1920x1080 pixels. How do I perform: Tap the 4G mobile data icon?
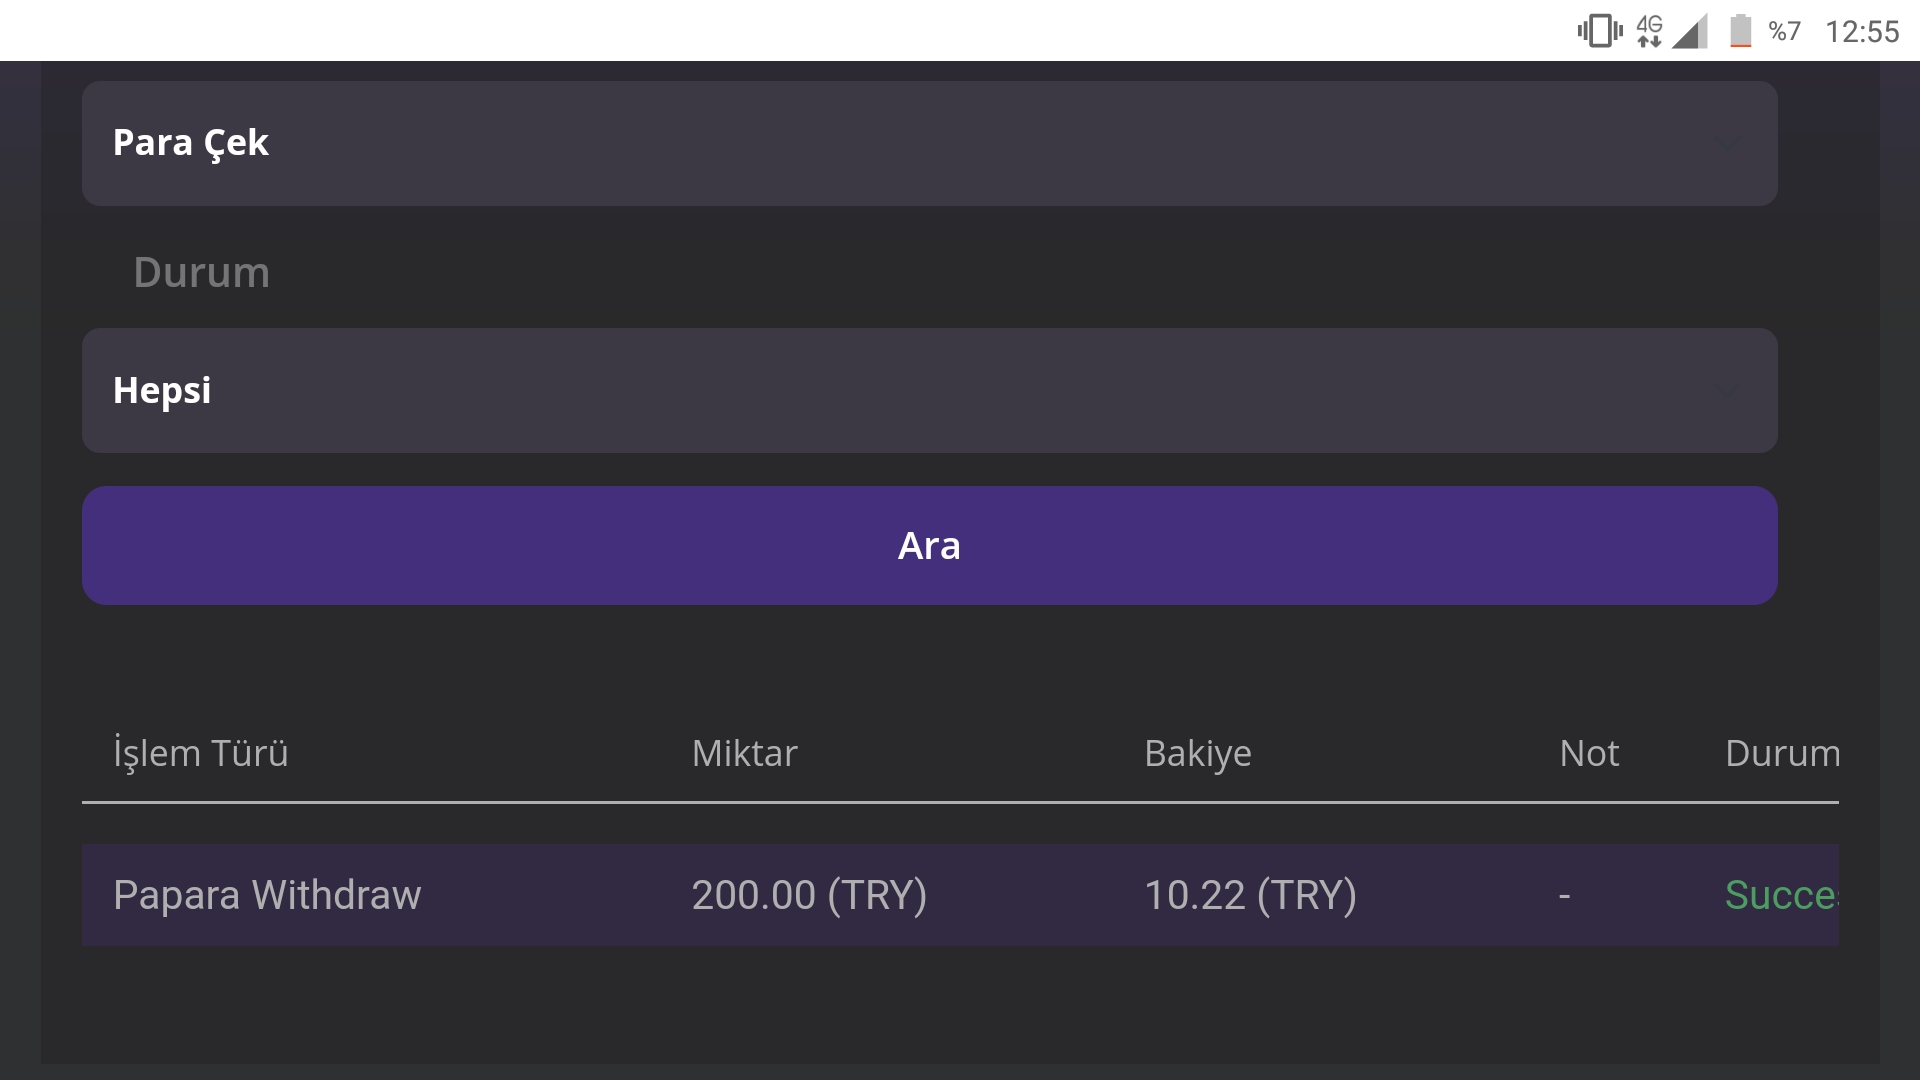tap(1649, 31)
